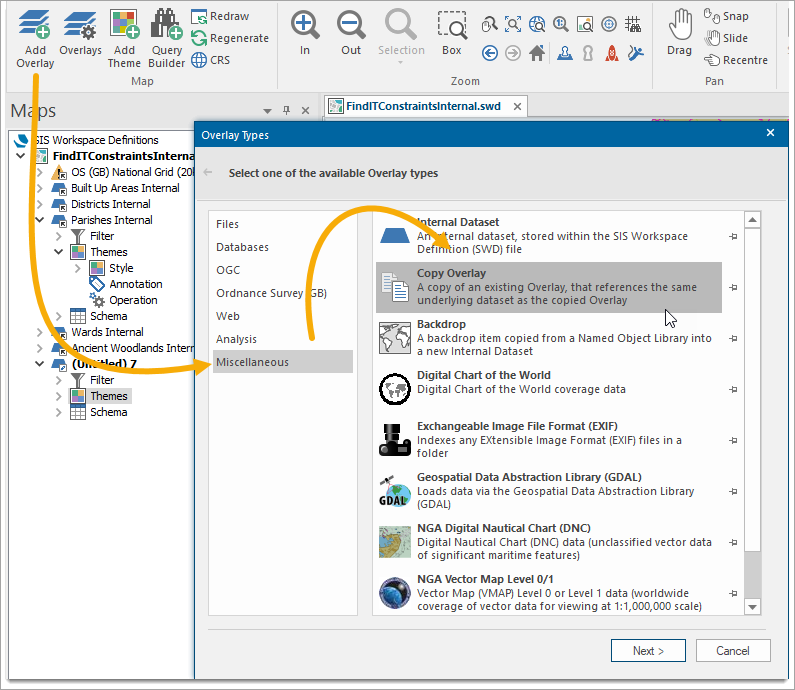Image resolution: width=795 pixels, height=690 pixels.
Task: Pin the Internal Dataset overlay entry
Action: (734, 237)
